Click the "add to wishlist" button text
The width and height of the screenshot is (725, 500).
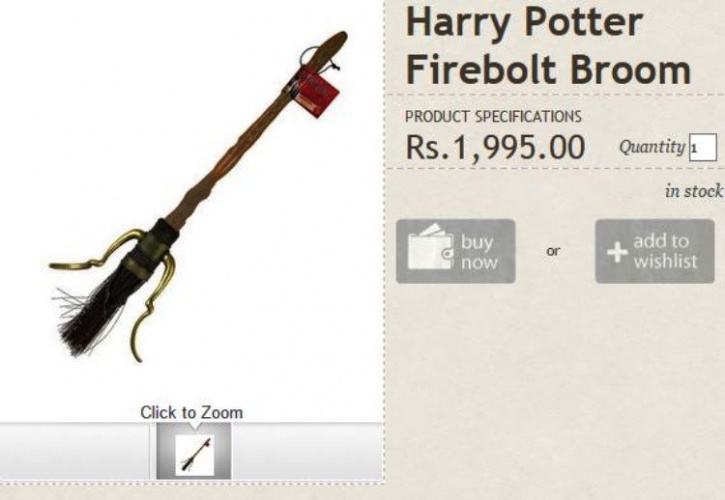[665, 251]
